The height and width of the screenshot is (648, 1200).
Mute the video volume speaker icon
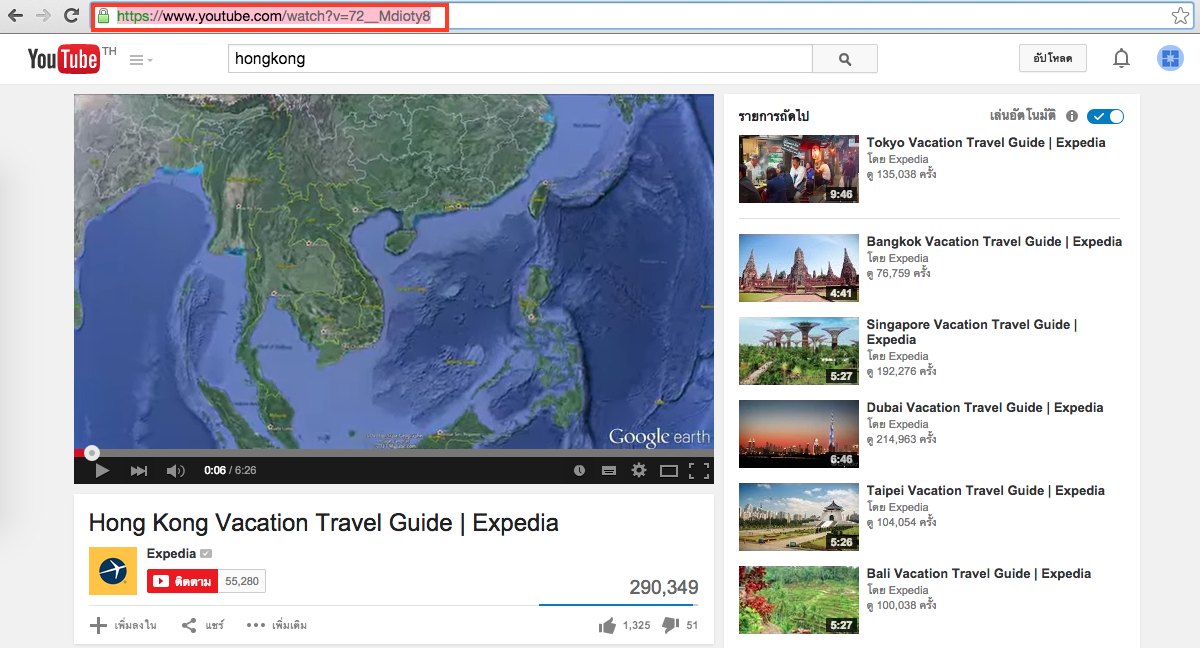click(x=175, y=470)
